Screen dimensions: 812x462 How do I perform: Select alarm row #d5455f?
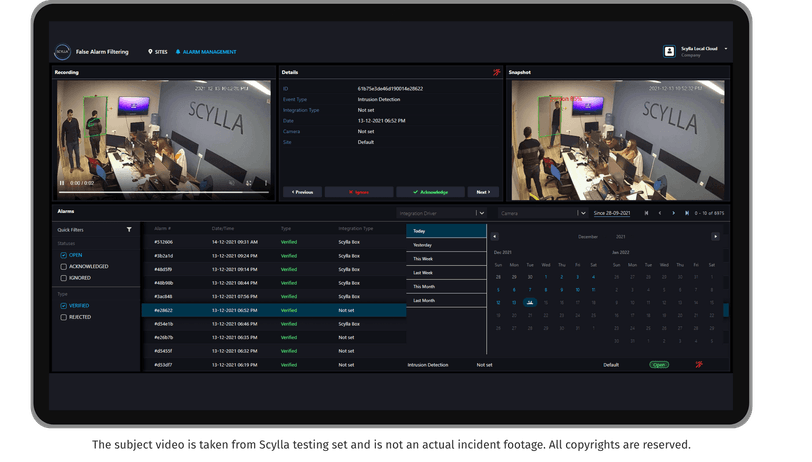point(274,351)
